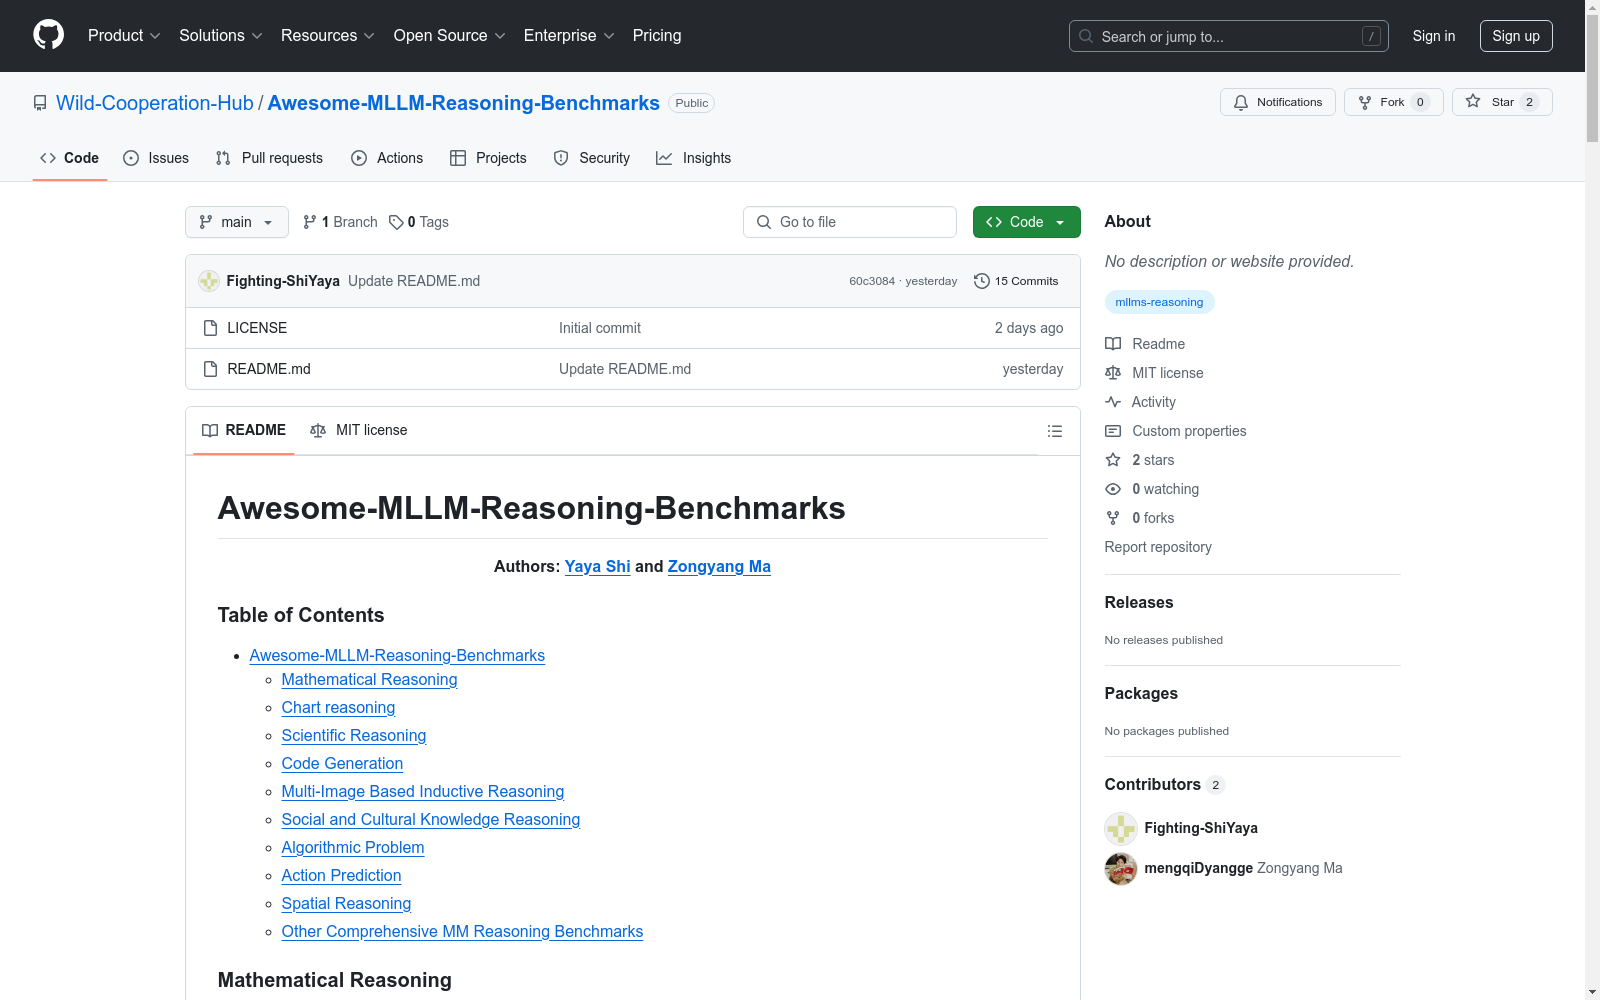This screenshot has width=1600, height=1000.
Task: Click the Sign in link
Action: 1434,36
